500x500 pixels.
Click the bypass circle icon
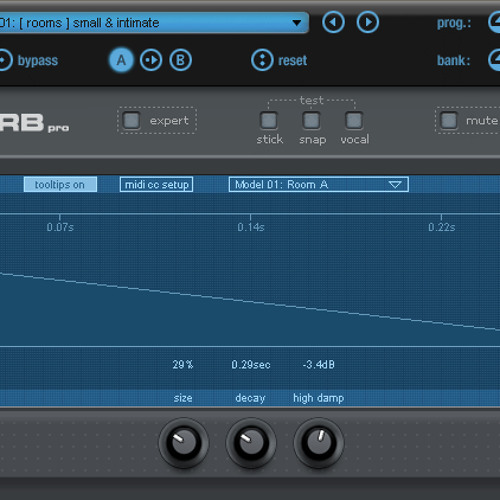click(x=3, y=60)
